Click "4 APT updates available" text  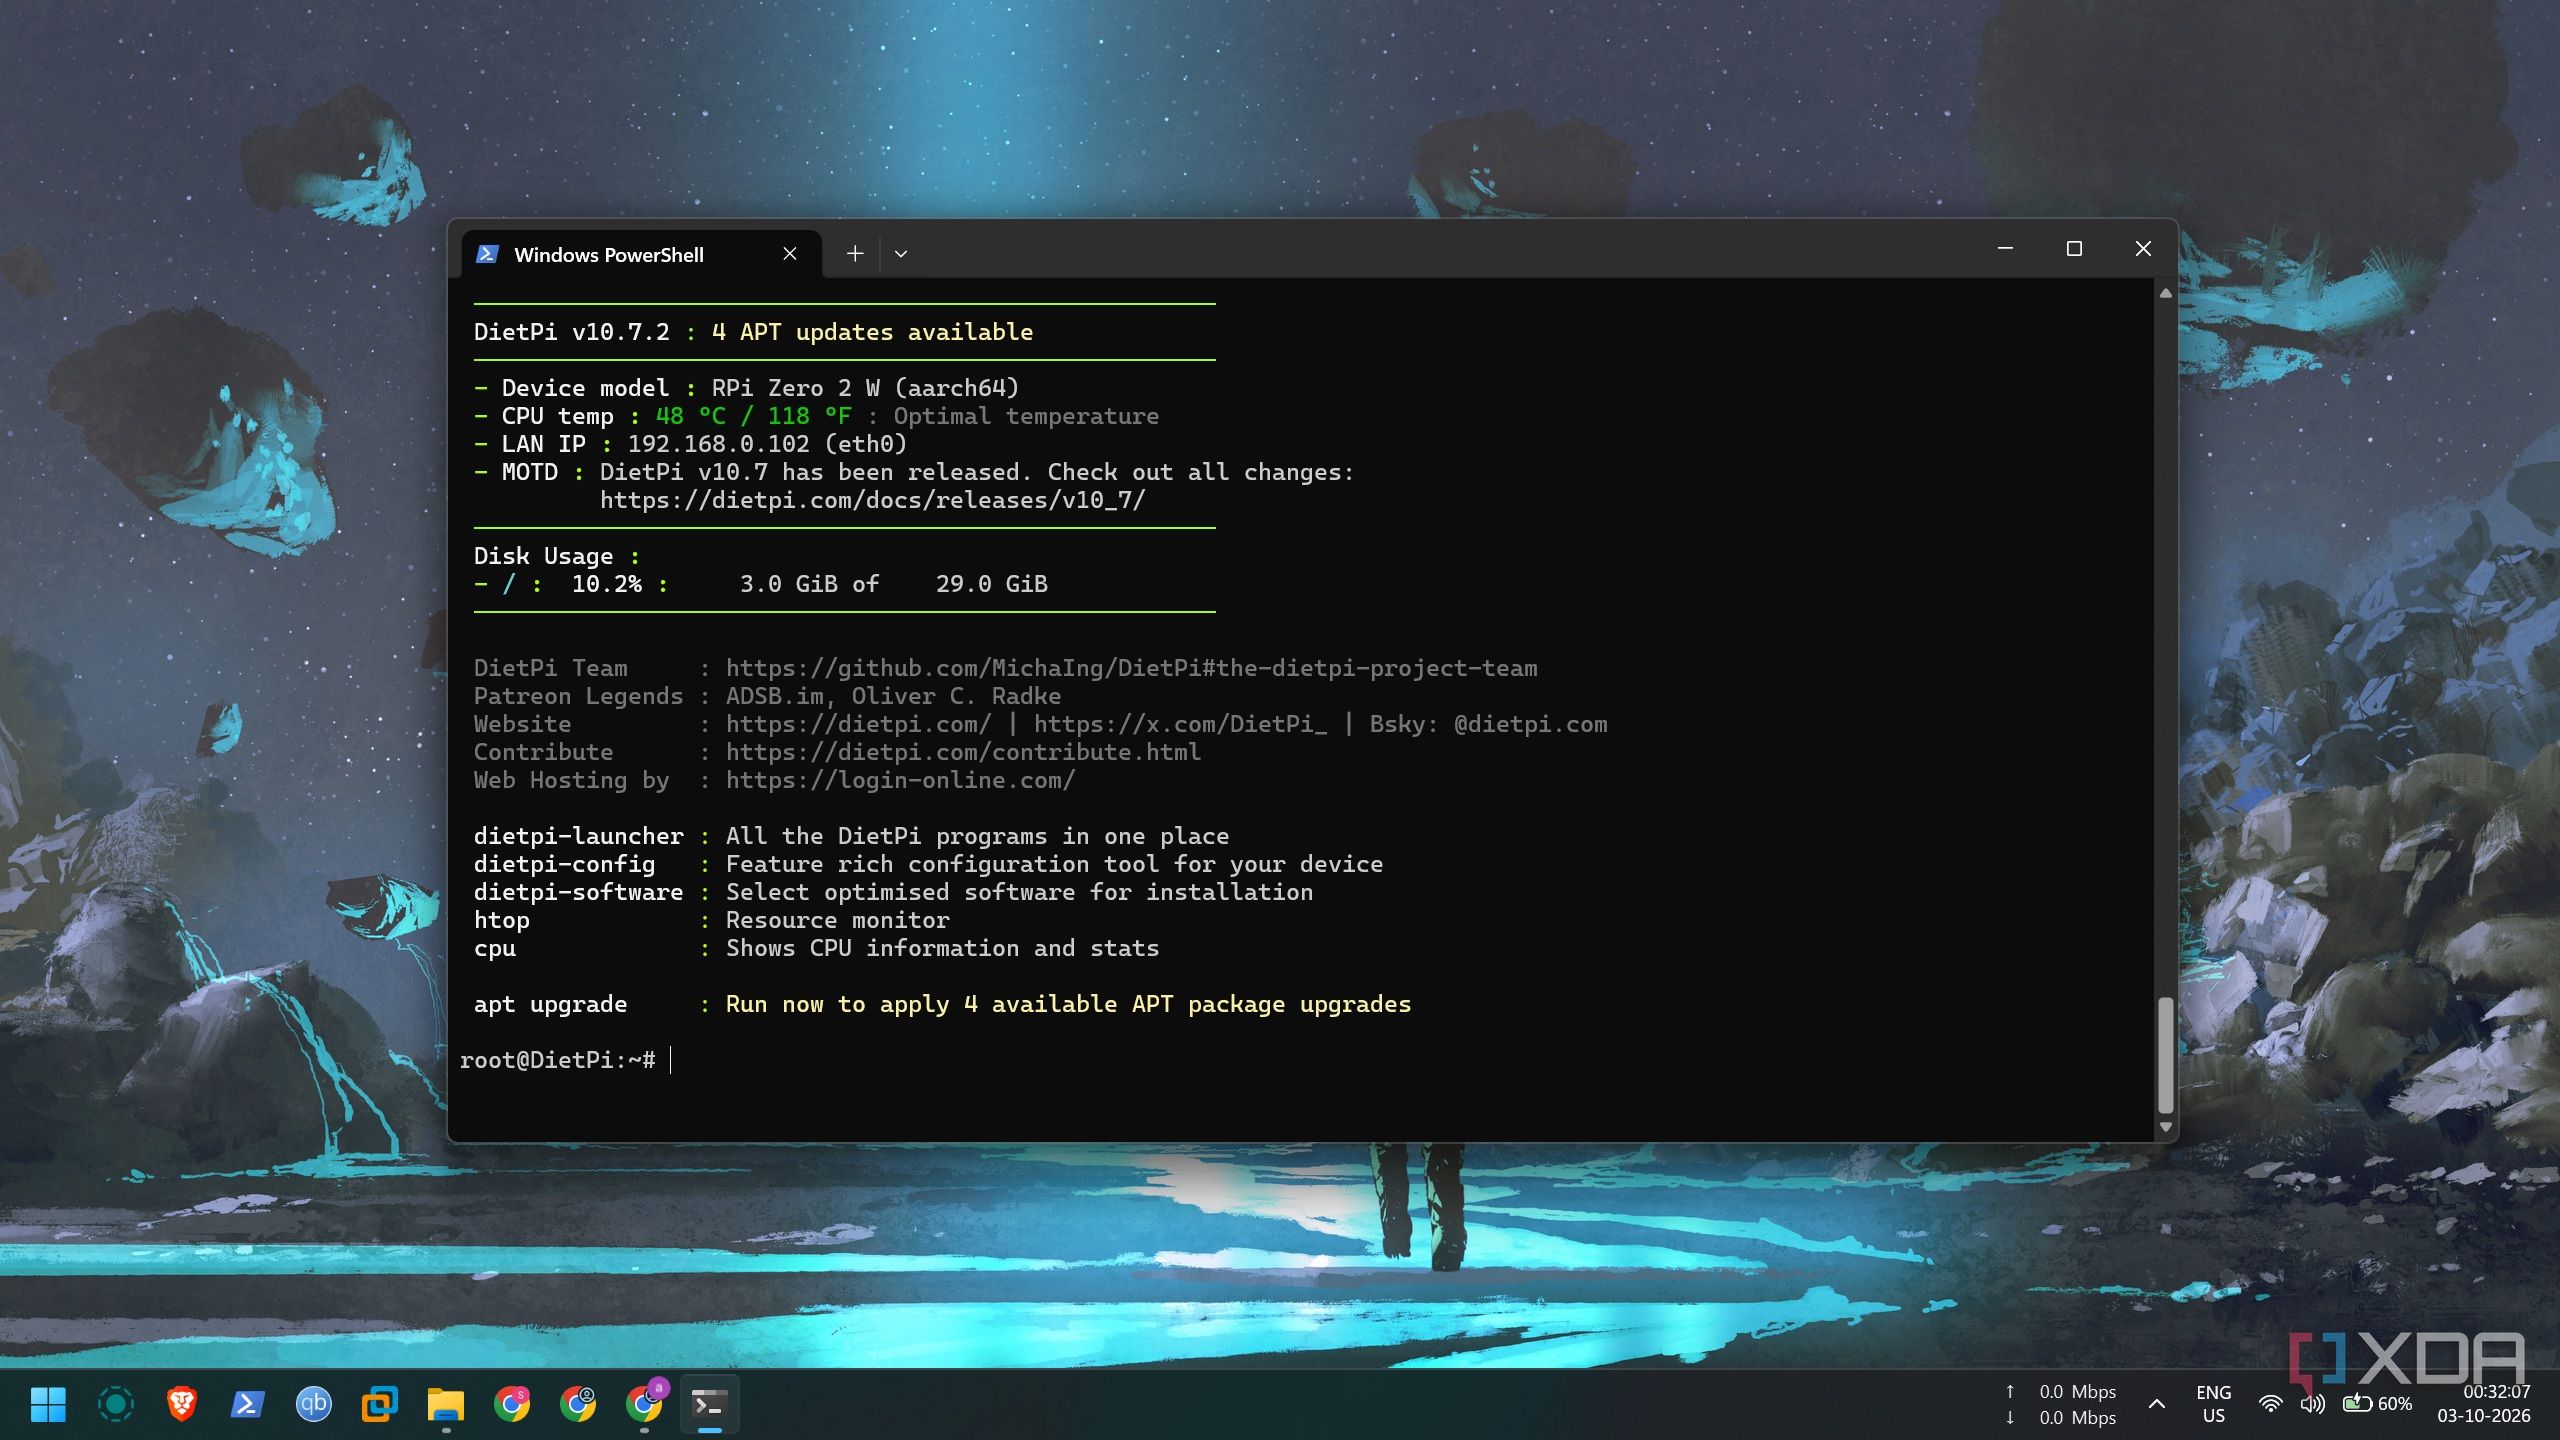pyautogui.click(x=872, y=332)
